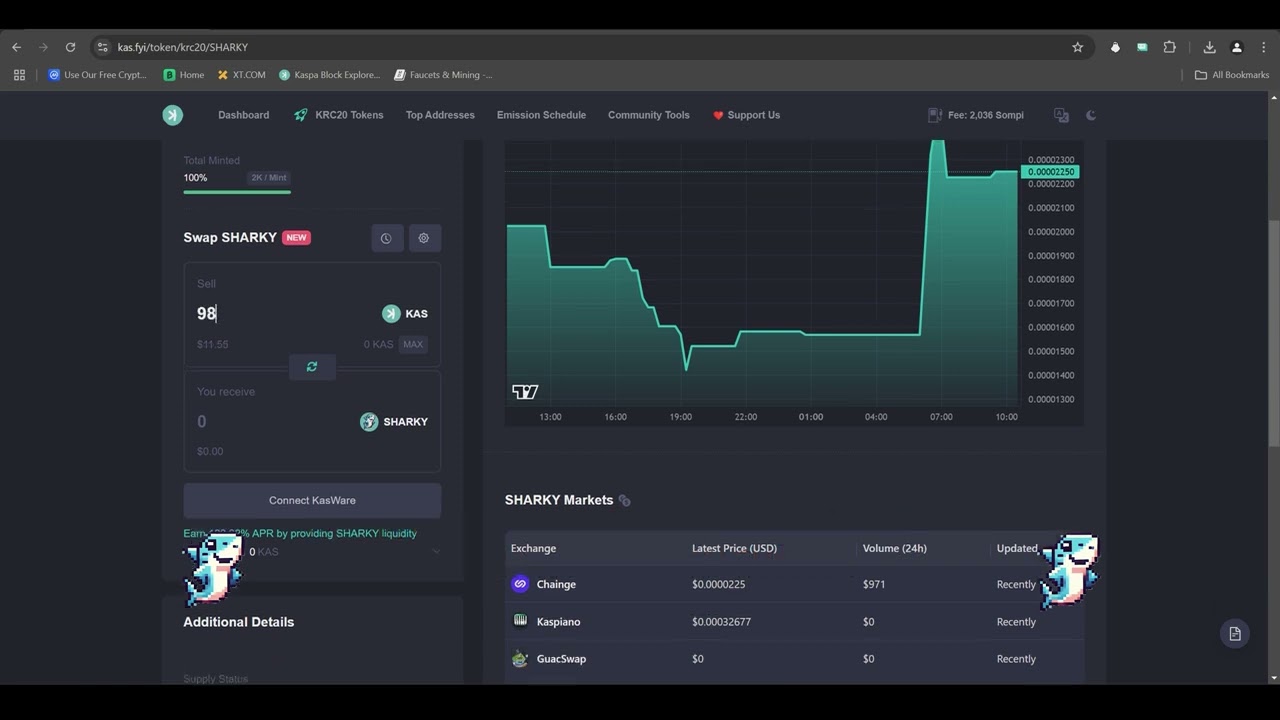The width and height of the screenshot is (1280, 720).
Task: Open the Dashboard menu item
Action: (243, 115)
